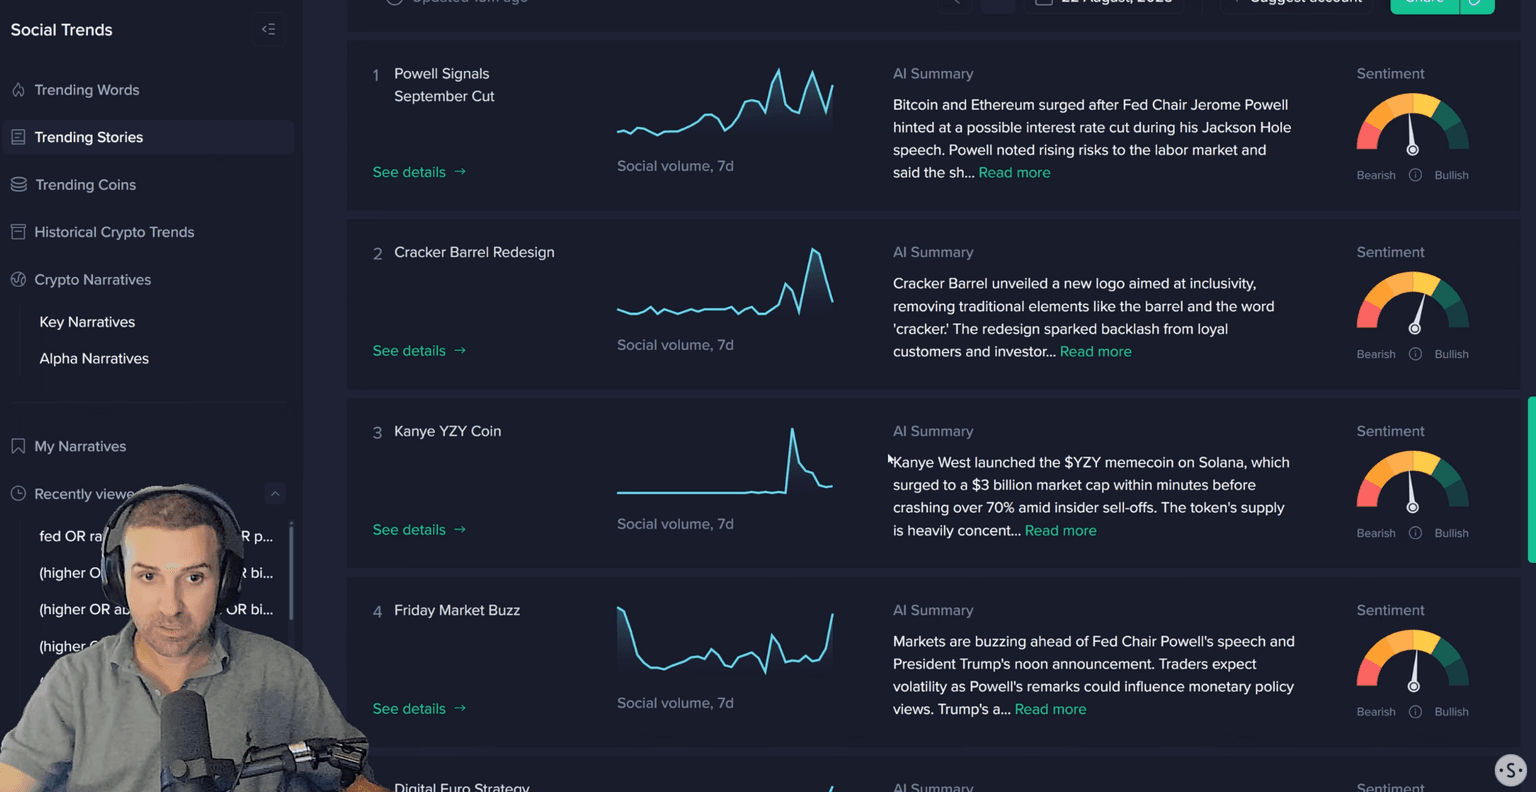Open Key Narratives submenu item
This screenshot has width=1536, height=792.
[x=87, y=322]
